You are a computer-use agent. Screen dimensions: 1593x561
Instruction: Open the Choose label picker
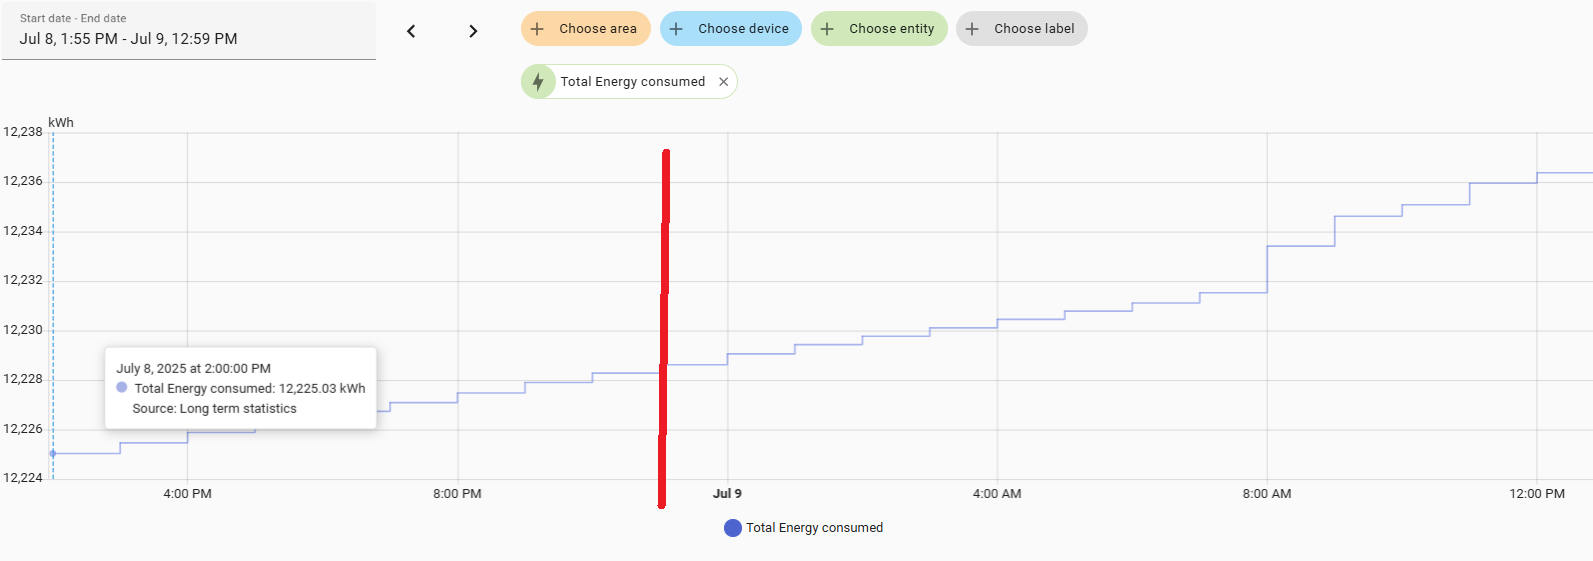point(1022,29)
